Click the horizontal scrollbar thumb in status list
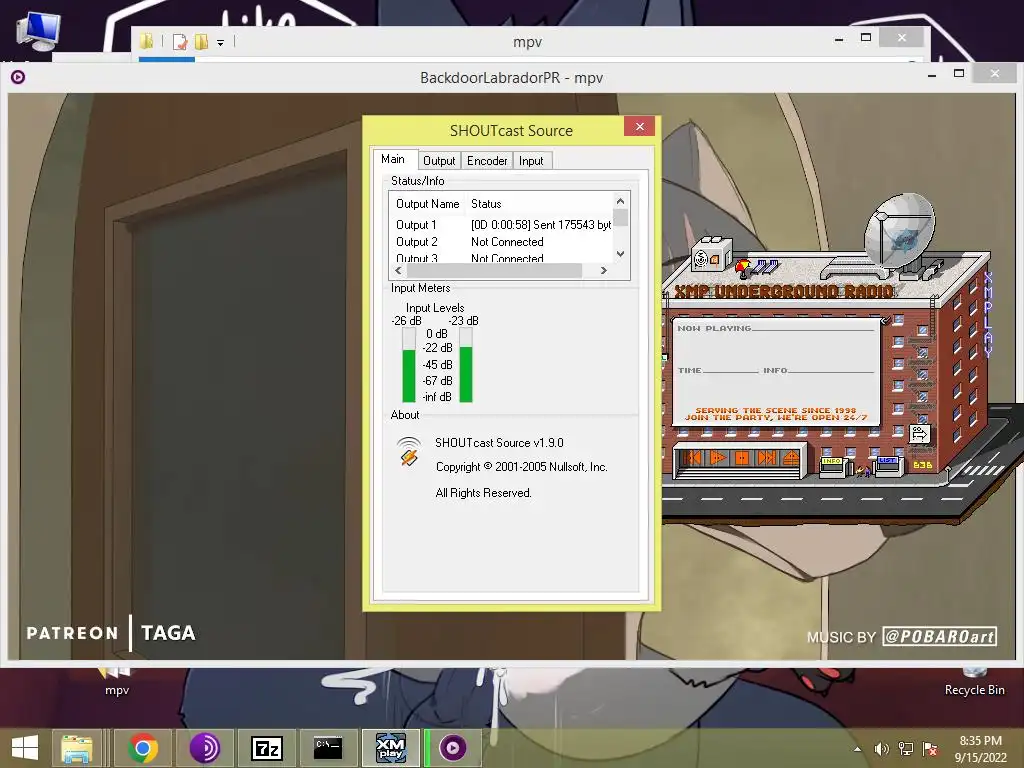The width and height of the screenshot is (1024, 768). coord(494,270)
